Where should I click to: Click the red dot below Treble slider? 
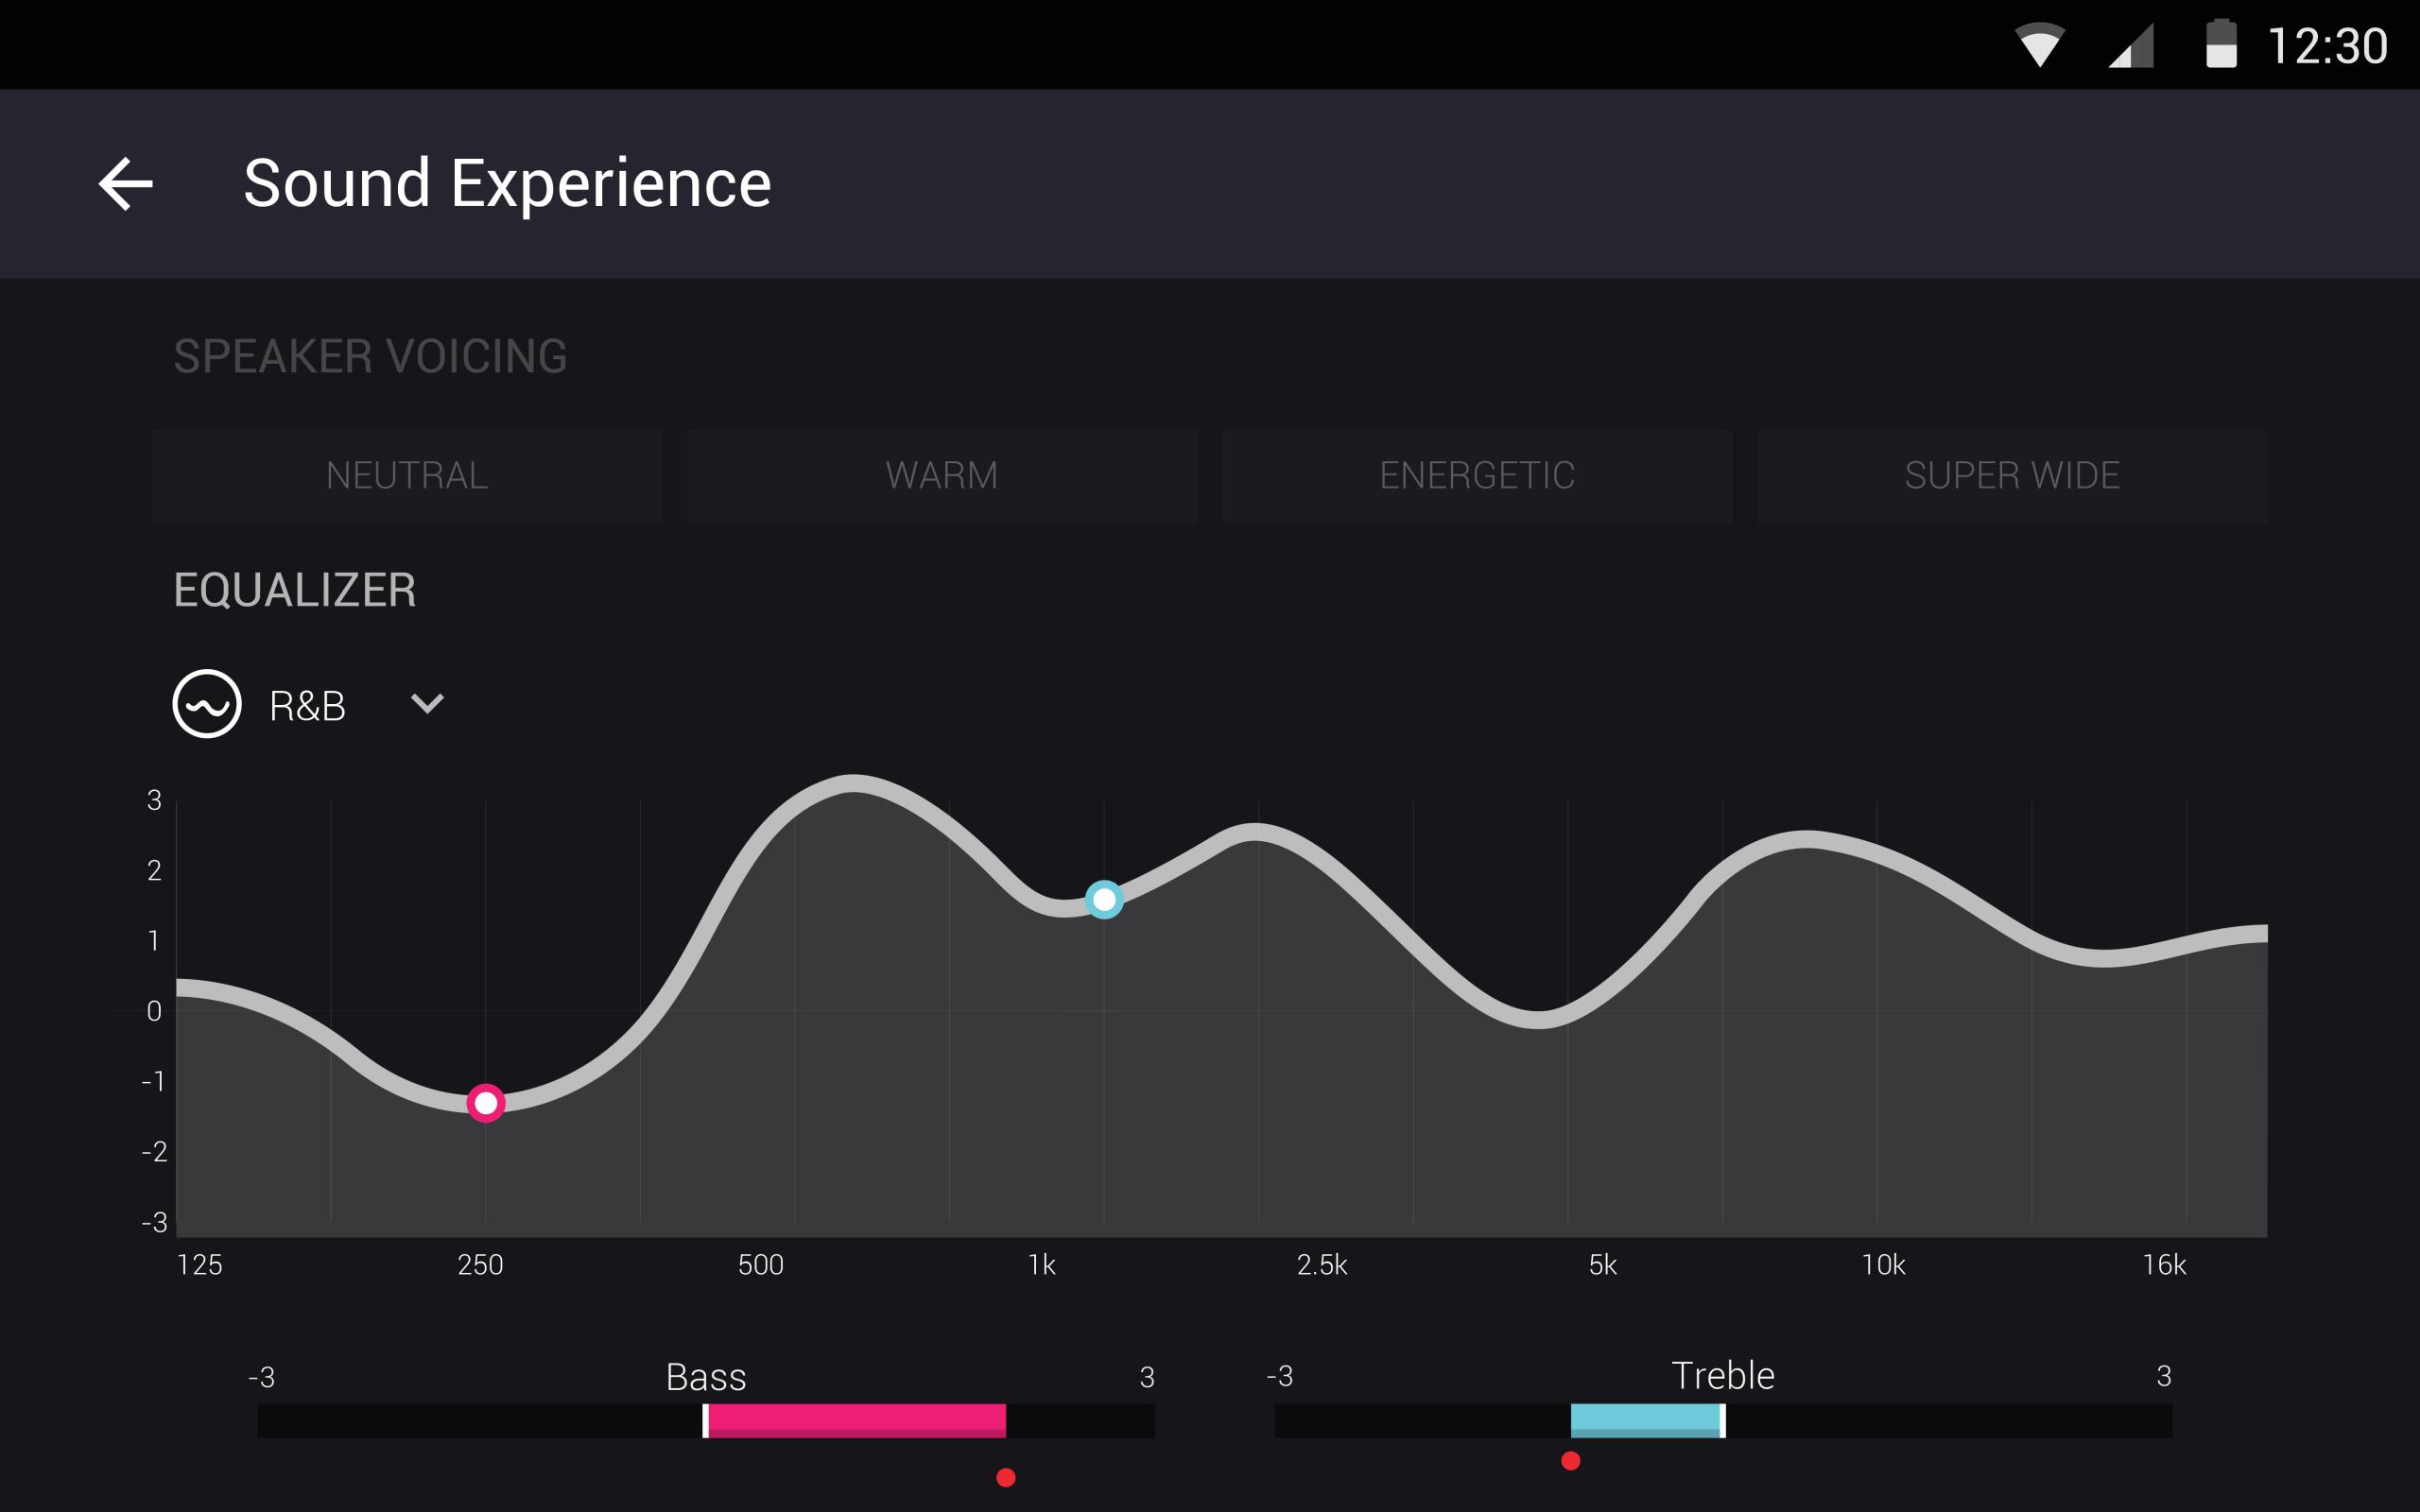pos(1571,1461)
